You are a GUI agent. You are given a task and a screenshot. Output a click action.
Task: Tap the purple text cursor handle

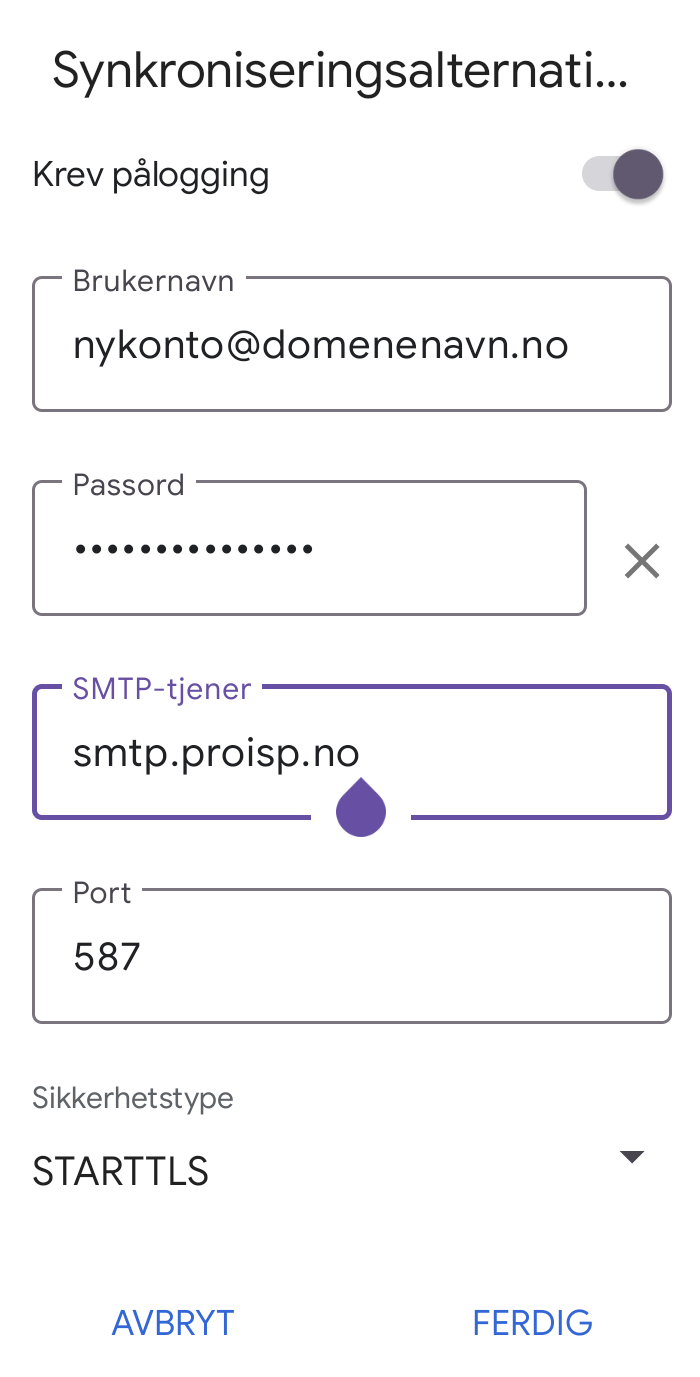361,806
